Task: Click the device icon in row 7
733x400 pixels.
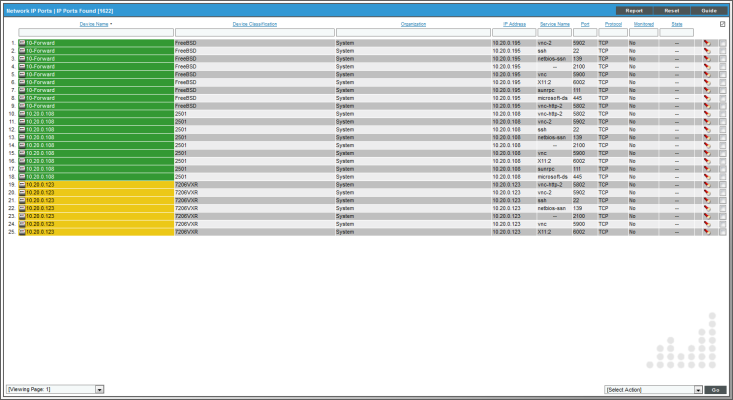Action: (x=22, y=90)
